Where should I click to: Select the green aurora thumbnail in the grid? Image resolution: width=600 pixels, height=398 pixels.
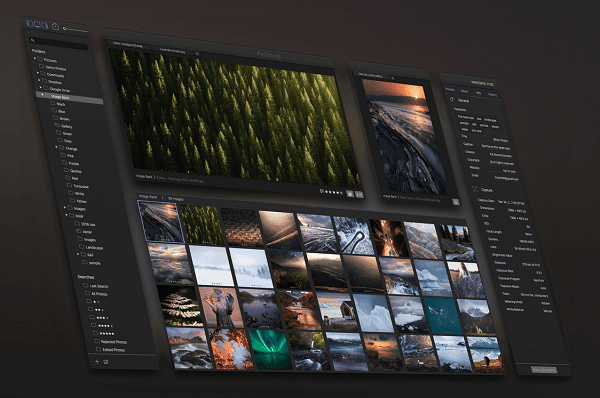click(x=270, y=350)
